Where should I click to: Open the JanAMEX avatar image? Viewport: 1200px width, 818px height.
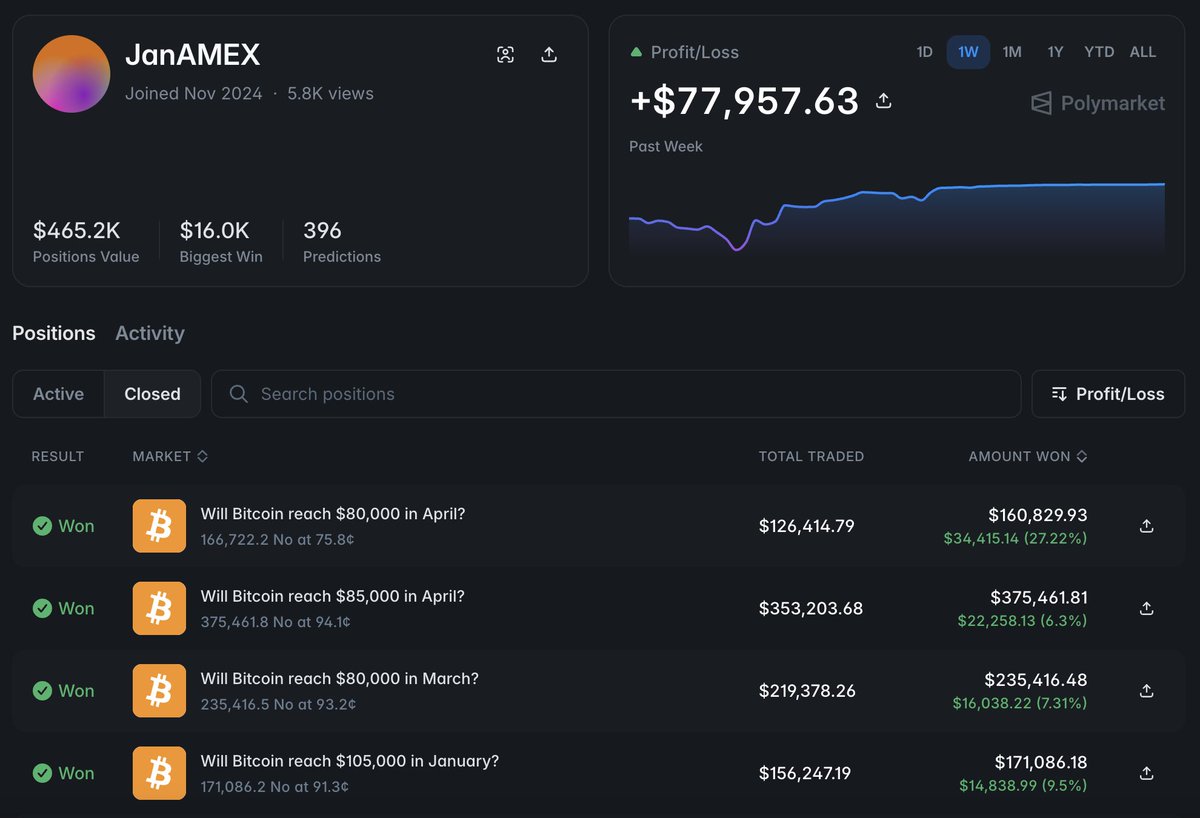(x=71, y=74)
